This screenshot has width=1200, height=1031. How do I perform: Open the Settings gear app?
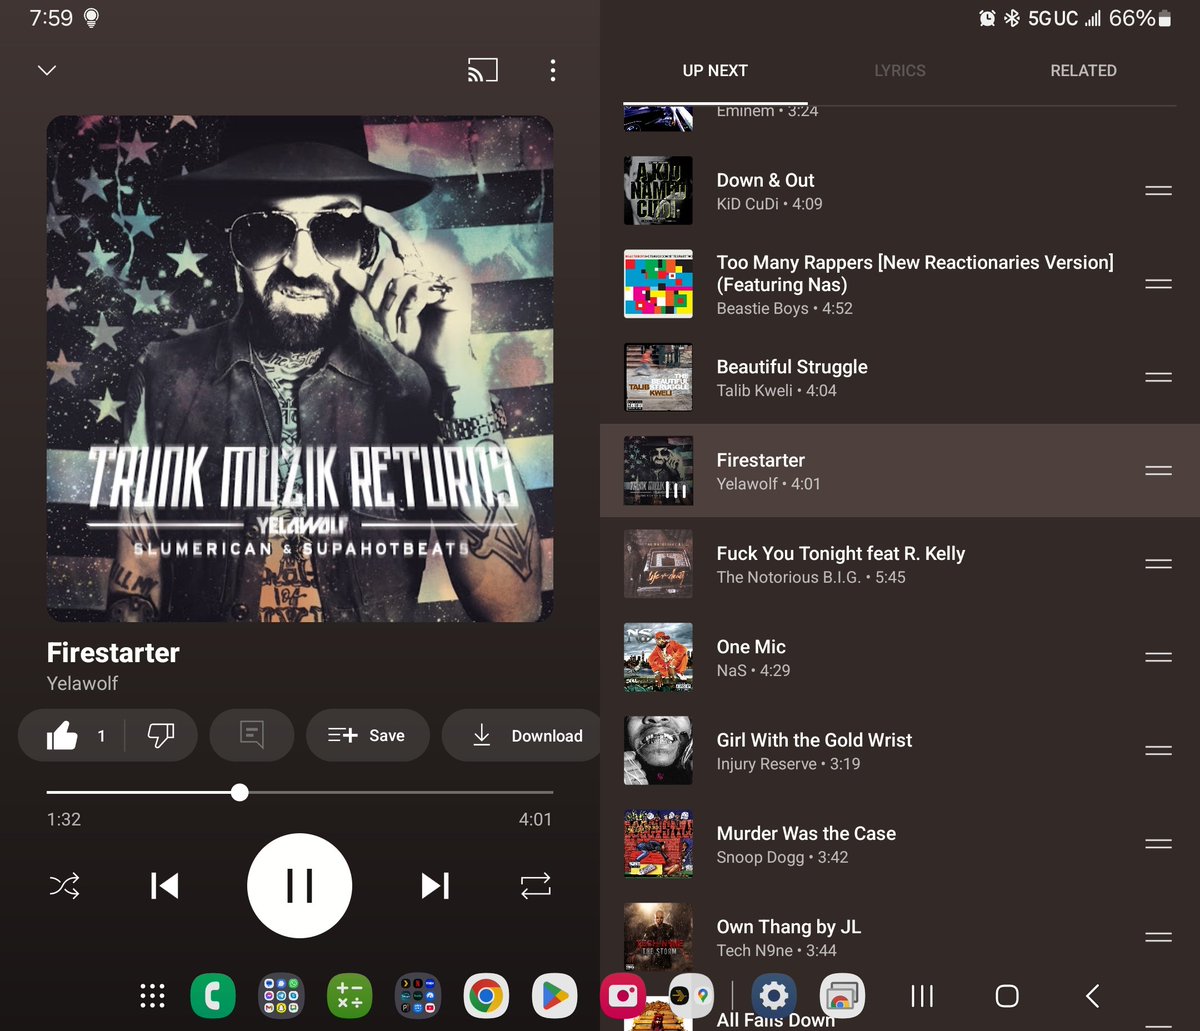[774, 996]
